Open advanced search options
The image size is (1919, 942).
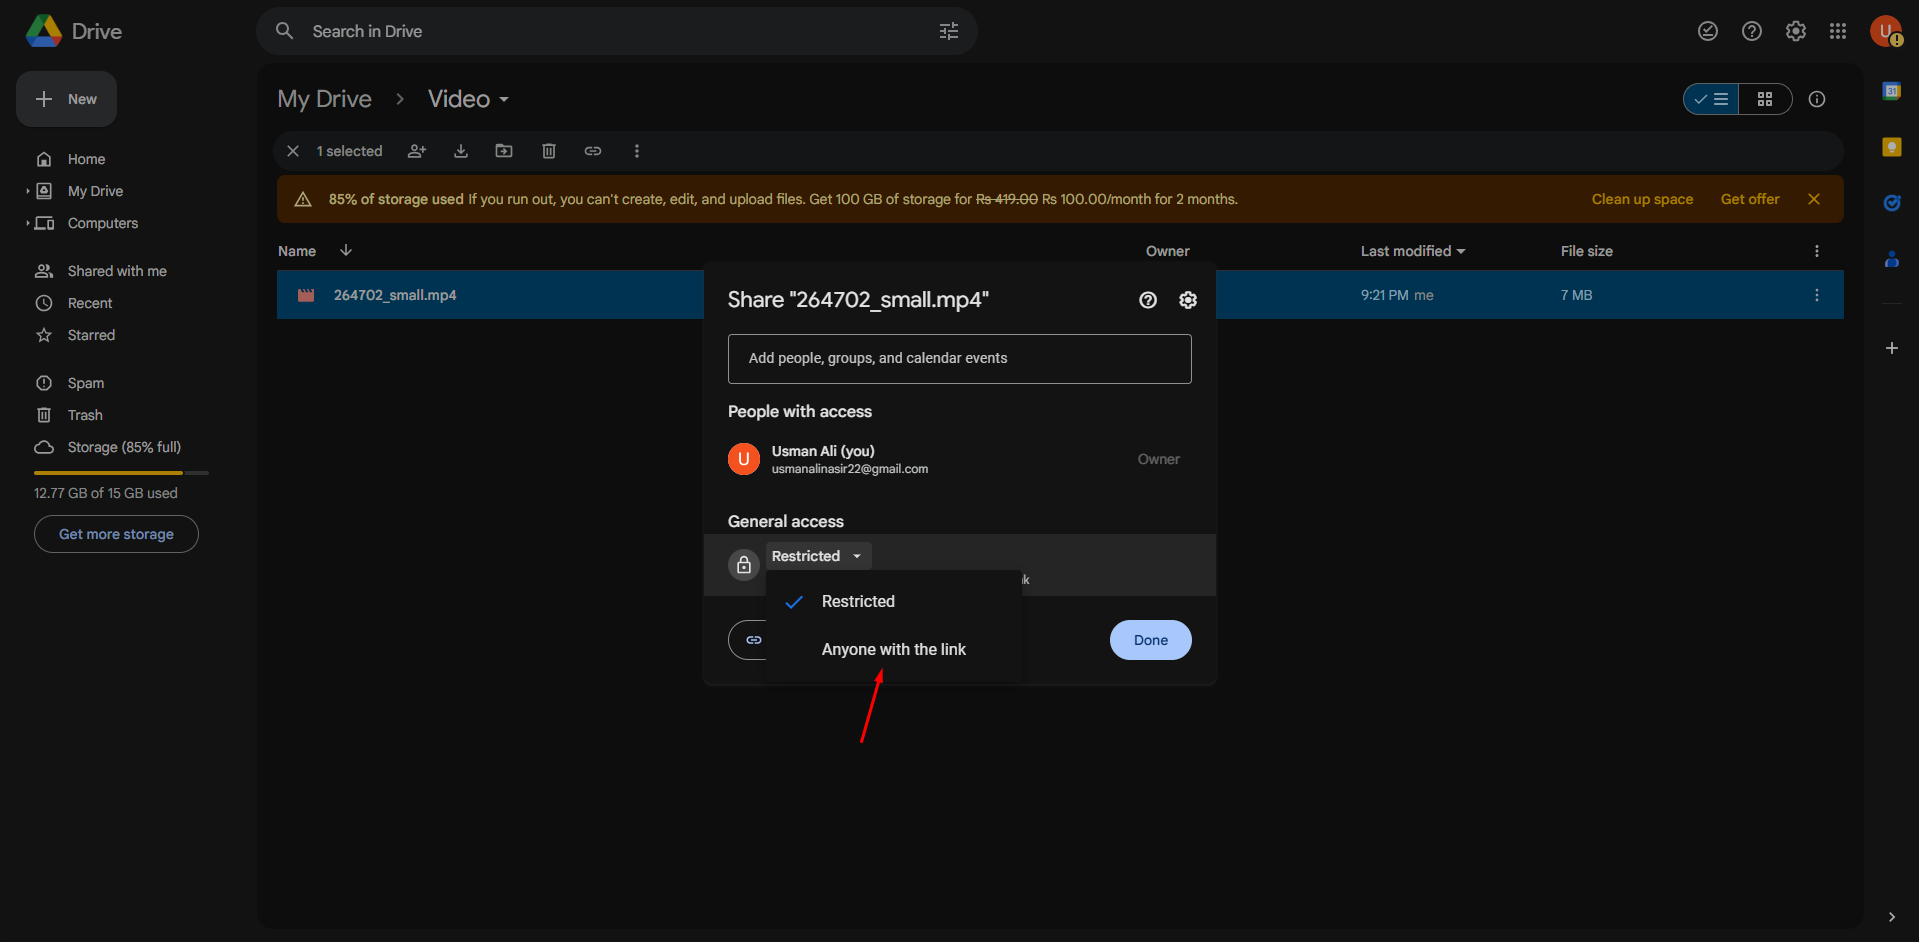click(948, 31)
